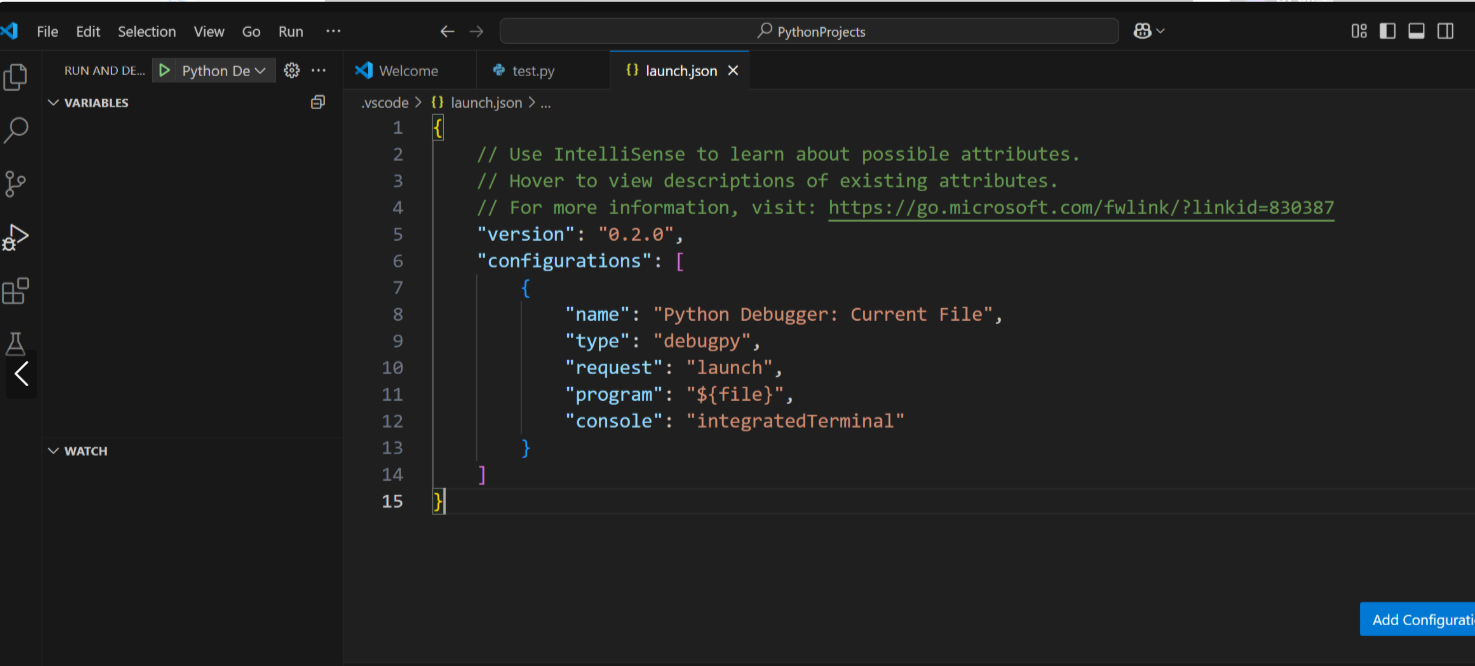Open the Python debug configuration dropdown
Screen dimensions: 1475x666
pyautogui.click(x=225, y=71)
